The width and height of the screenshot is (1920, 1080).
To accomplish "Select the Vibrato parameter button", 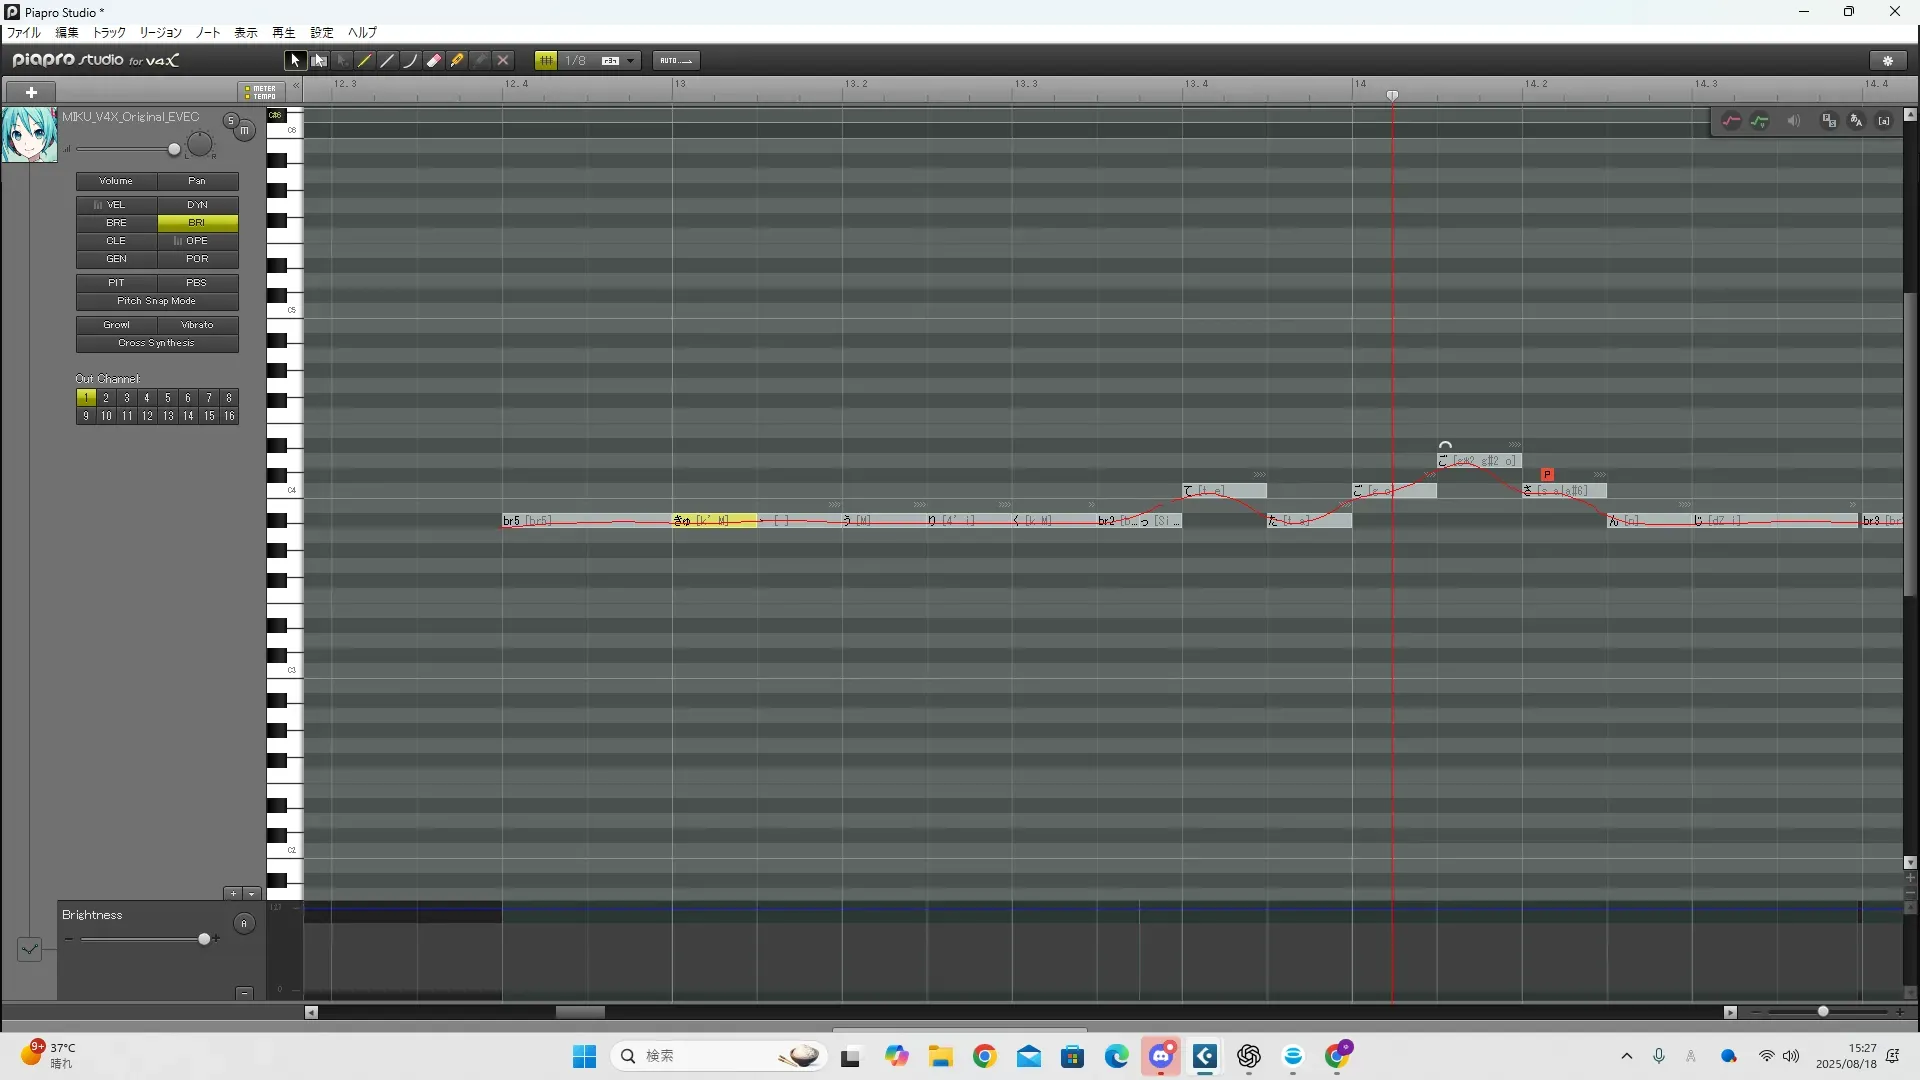I will click(x=197, y=325).
